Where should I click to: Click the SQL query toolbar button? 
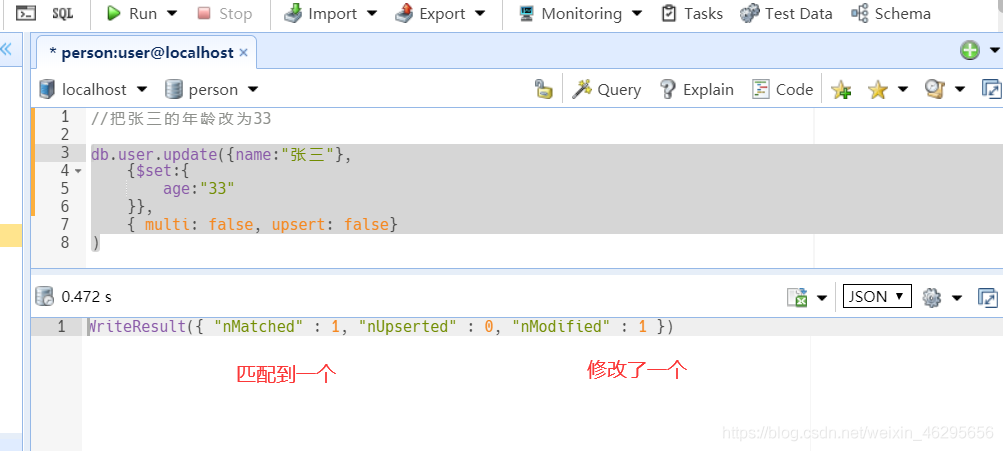pos(63,13)
